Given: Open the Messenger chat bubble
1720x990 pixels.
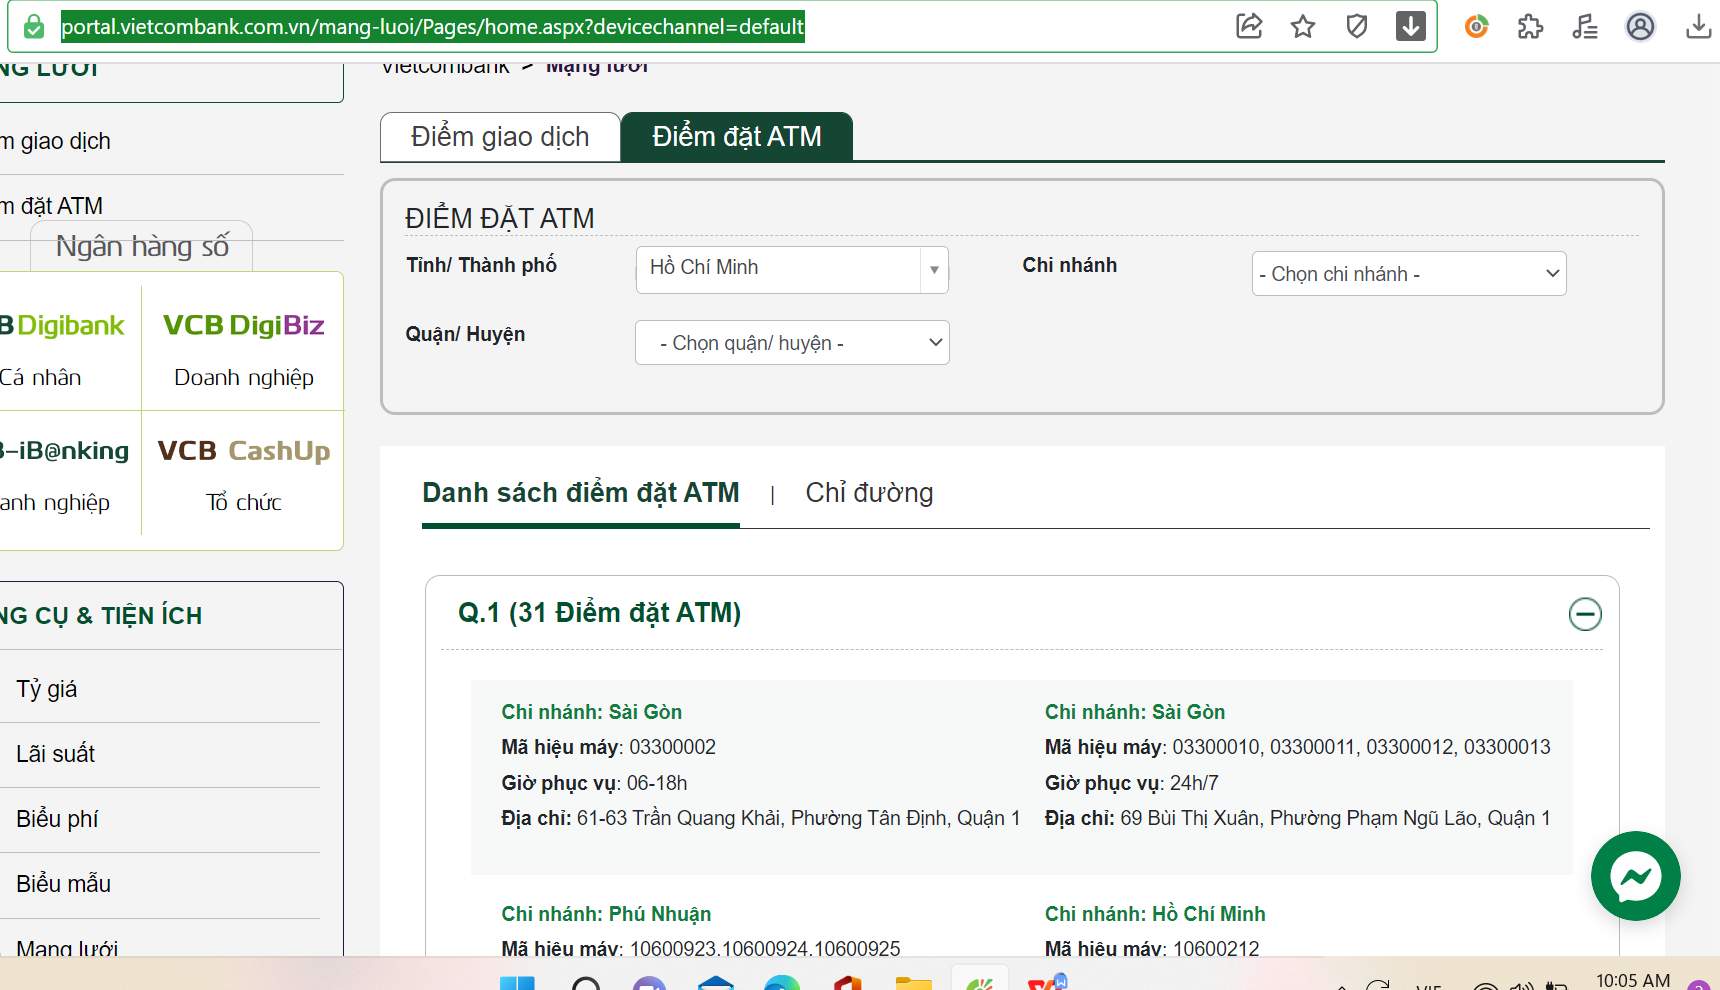Looking at the screenshot, I should click(1636, 876).
